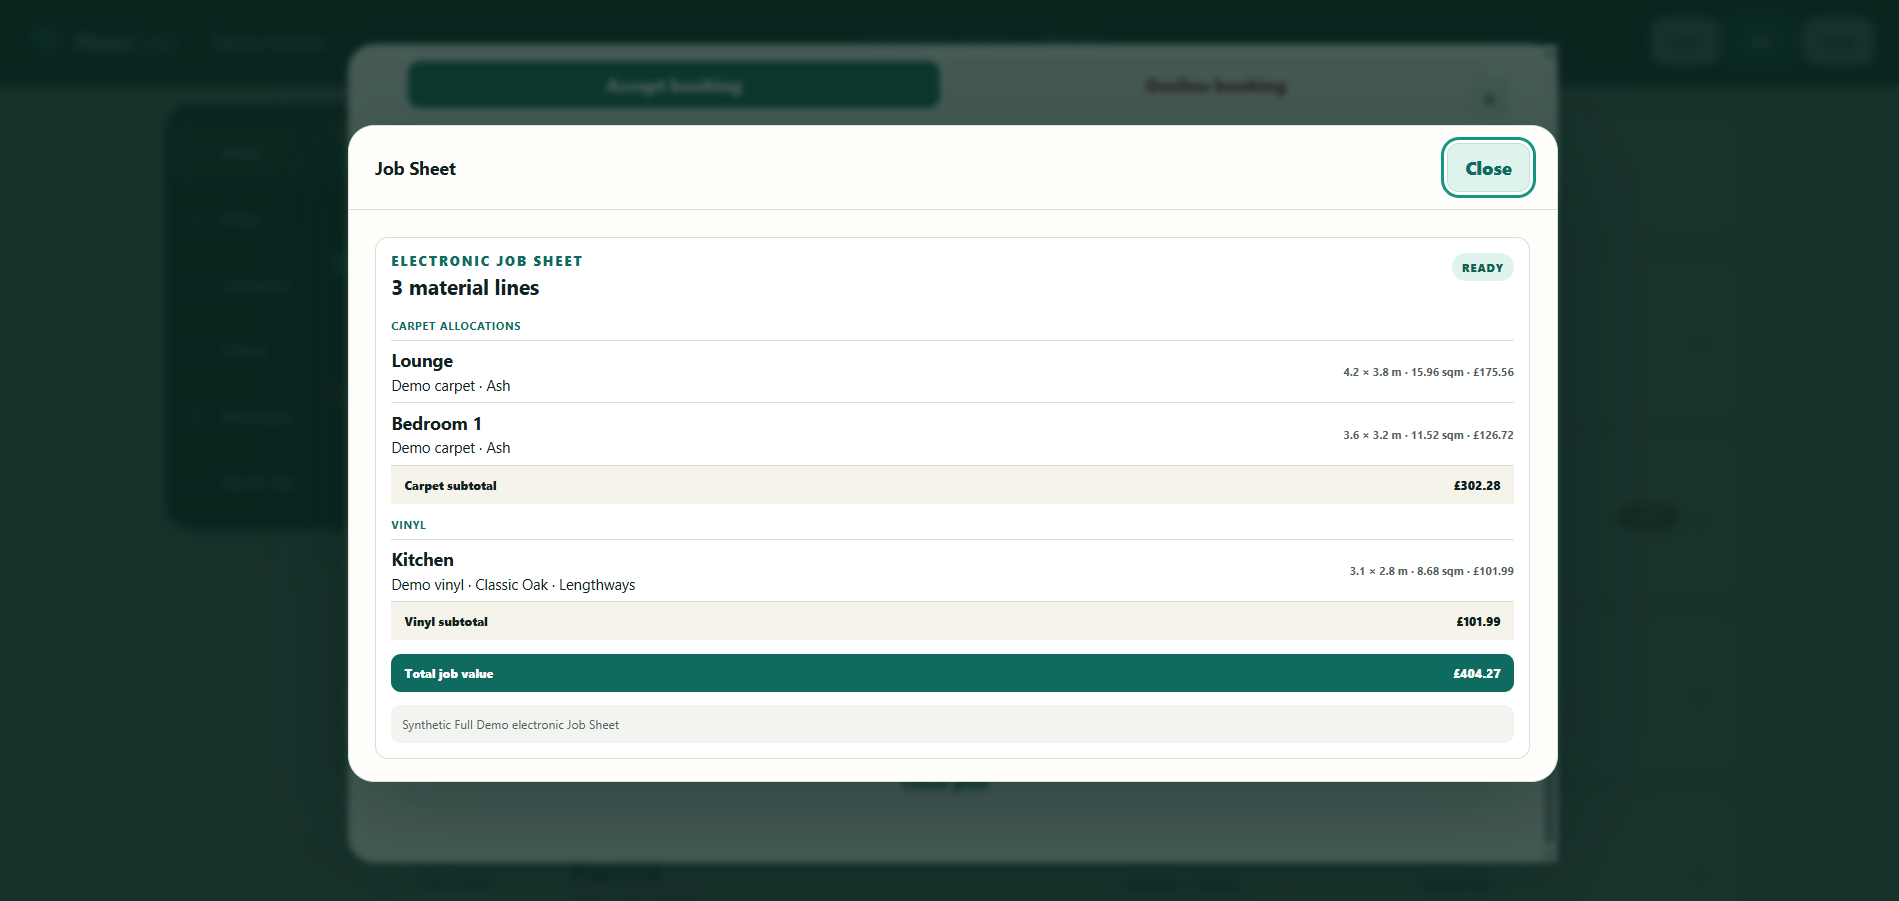Select the Bedroom 1 room name
This screenshot has width=1899, height=901.
[x=436, y=424]
